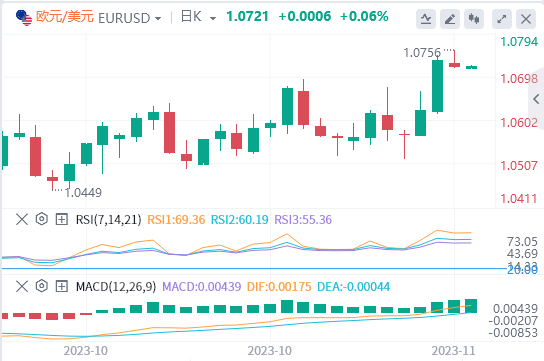
Task: Click the EU/US flag currency icon
Action: click(x=24, y=18)
